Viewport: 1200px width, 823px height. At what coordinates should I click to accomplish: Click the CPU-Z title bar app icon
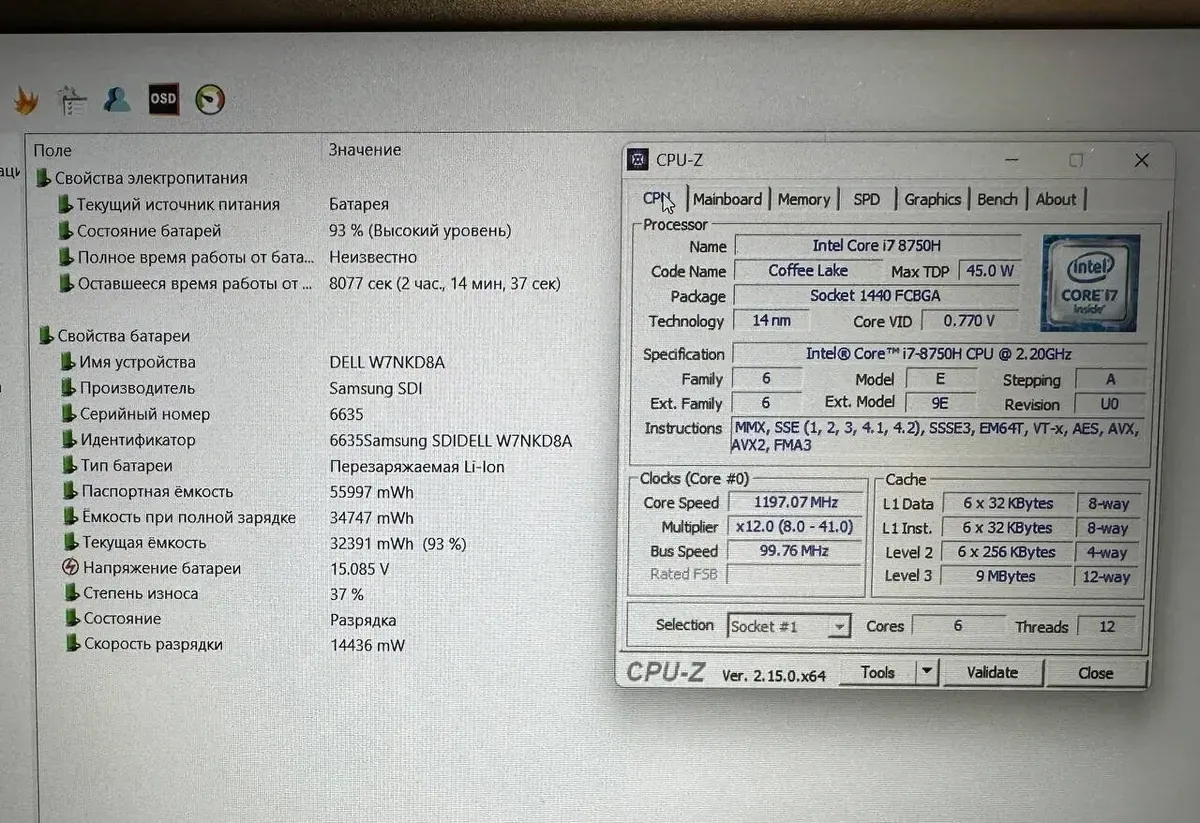(638, 160)
